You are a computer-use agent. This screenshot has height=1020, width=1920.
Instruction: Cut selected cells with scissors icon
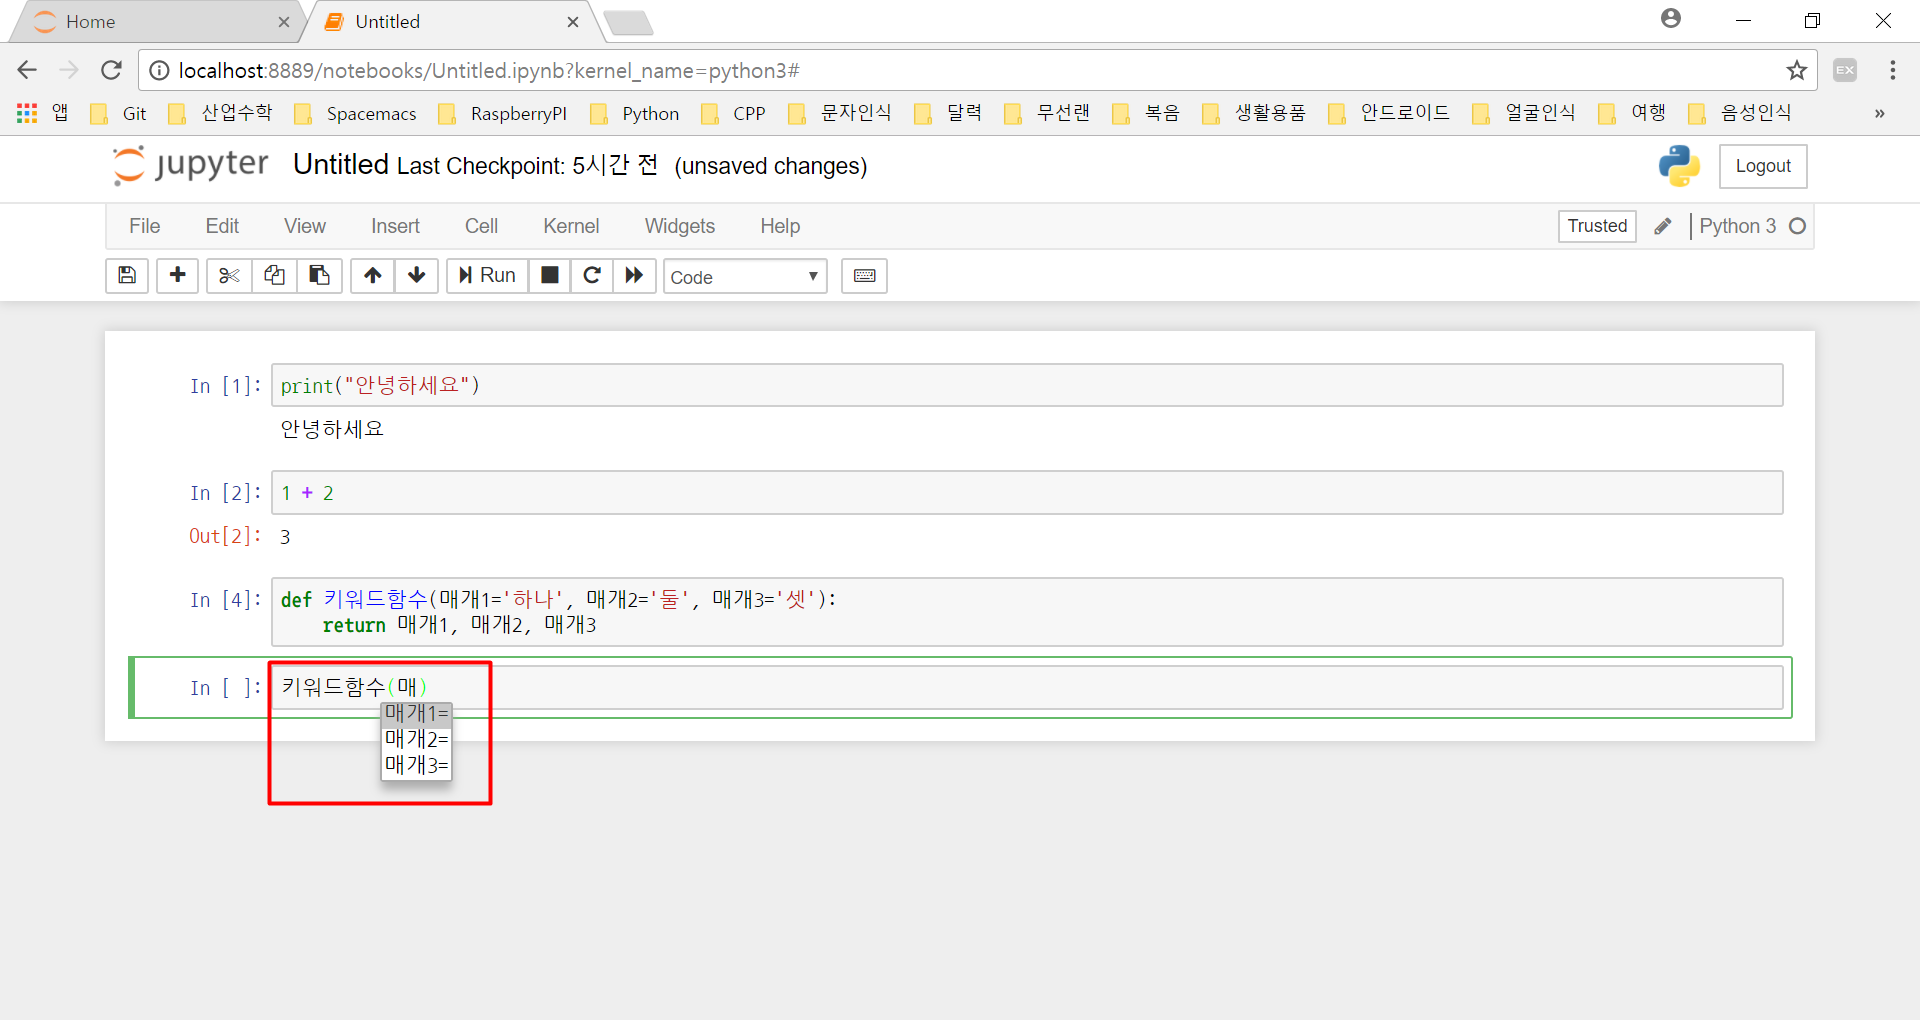click(x=229, y=276)
